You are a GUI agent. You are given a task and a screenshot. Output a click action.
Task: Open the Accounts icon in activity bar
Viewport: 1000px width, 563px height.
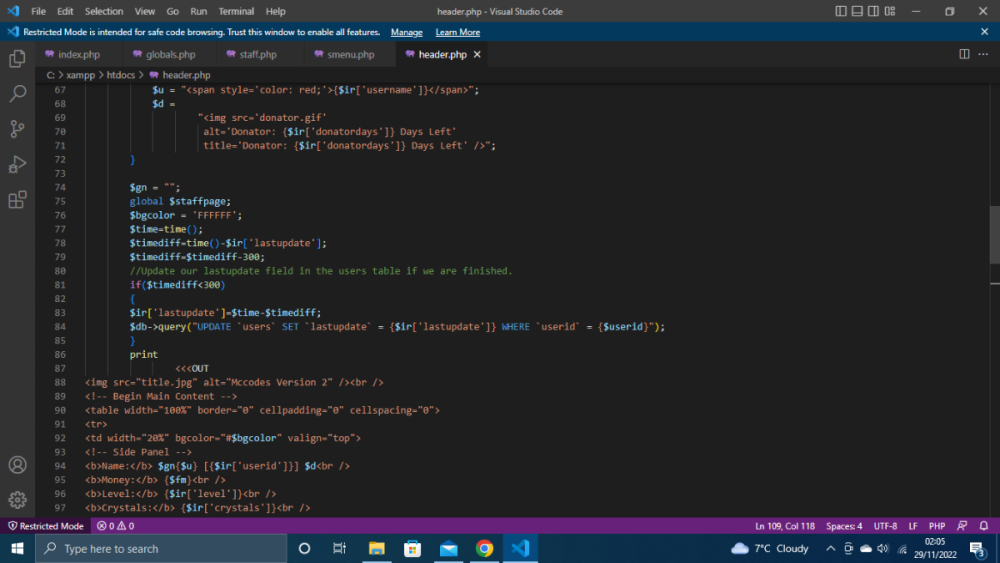pyautogui.click(x=17, y=465)
